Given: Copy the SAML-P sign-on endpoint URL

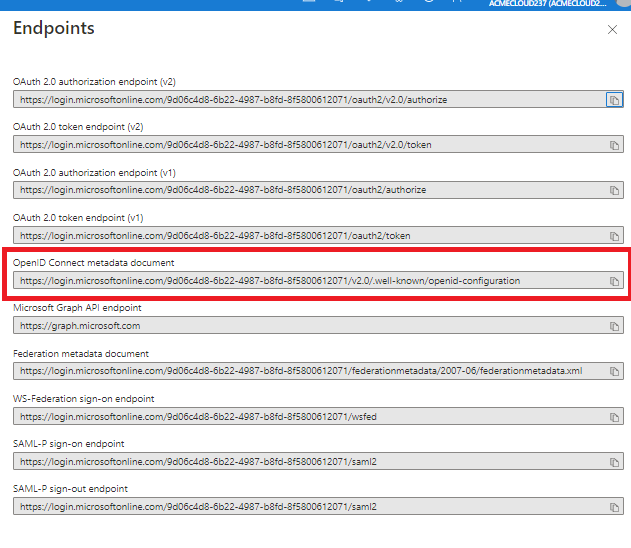Looking at the screenshot, I should (x=614, y=461).
